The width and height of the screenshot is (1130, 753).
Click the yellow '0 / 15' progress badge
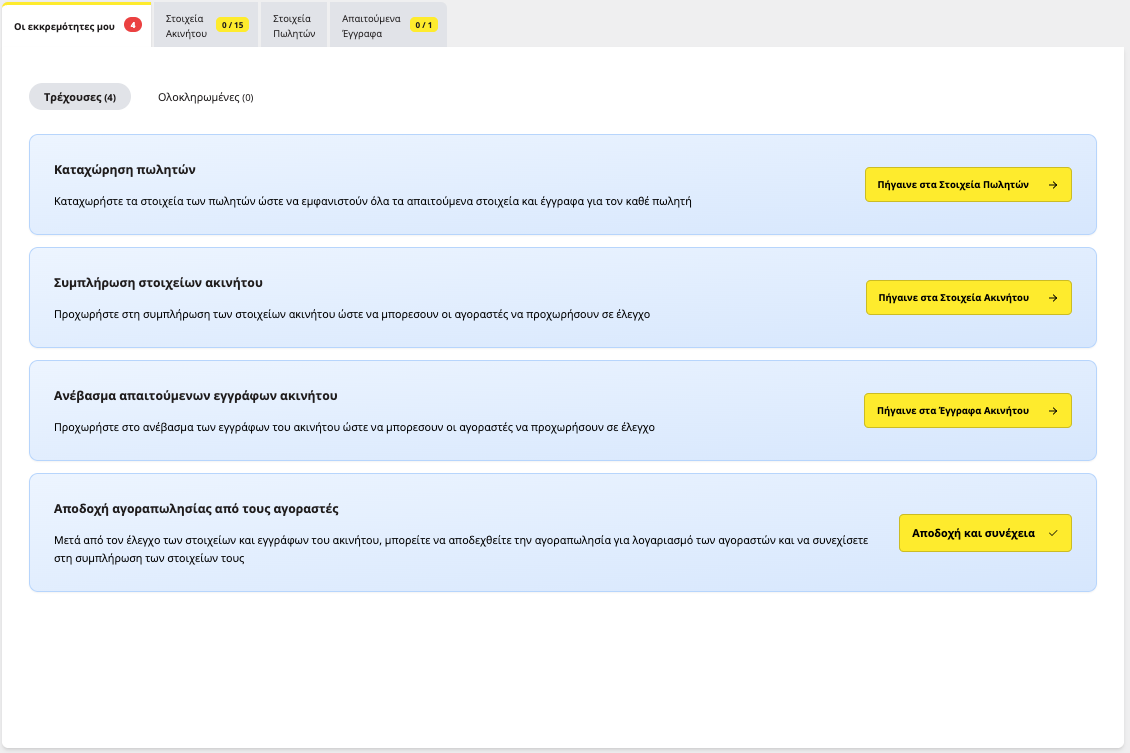(232, 25)
